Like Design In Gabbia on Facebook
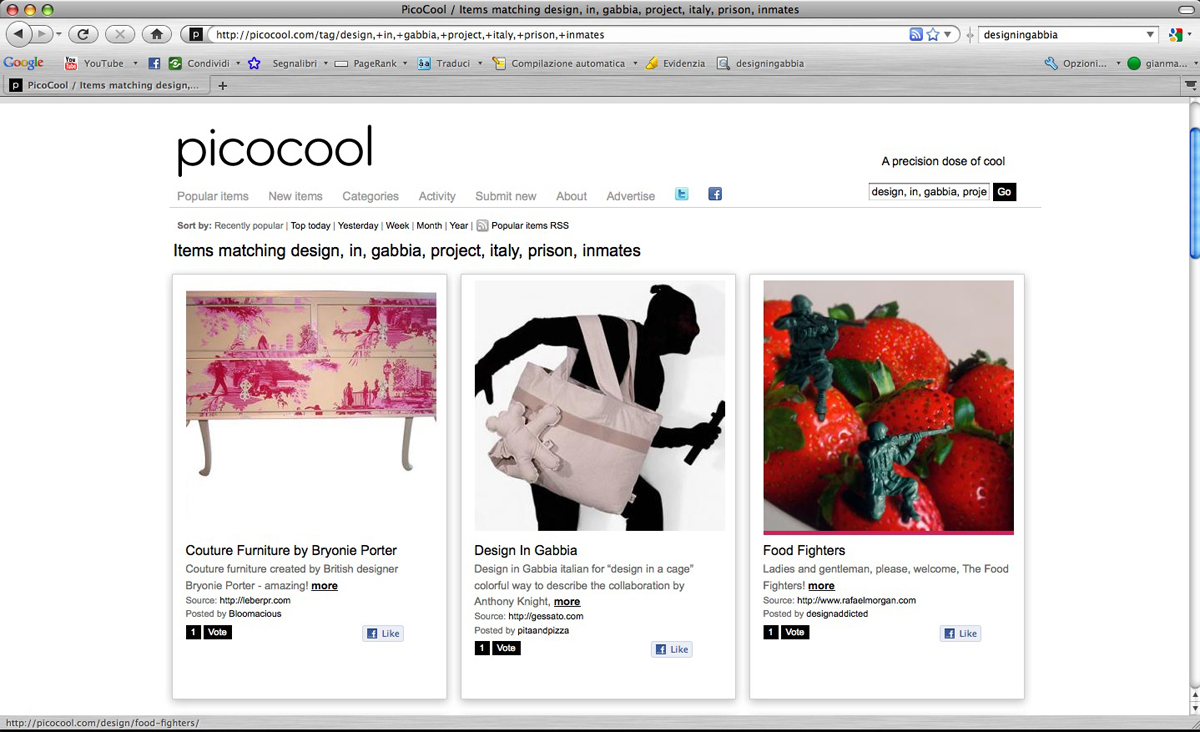Viewport: 1200px width, 732px height. coord(672,649)
